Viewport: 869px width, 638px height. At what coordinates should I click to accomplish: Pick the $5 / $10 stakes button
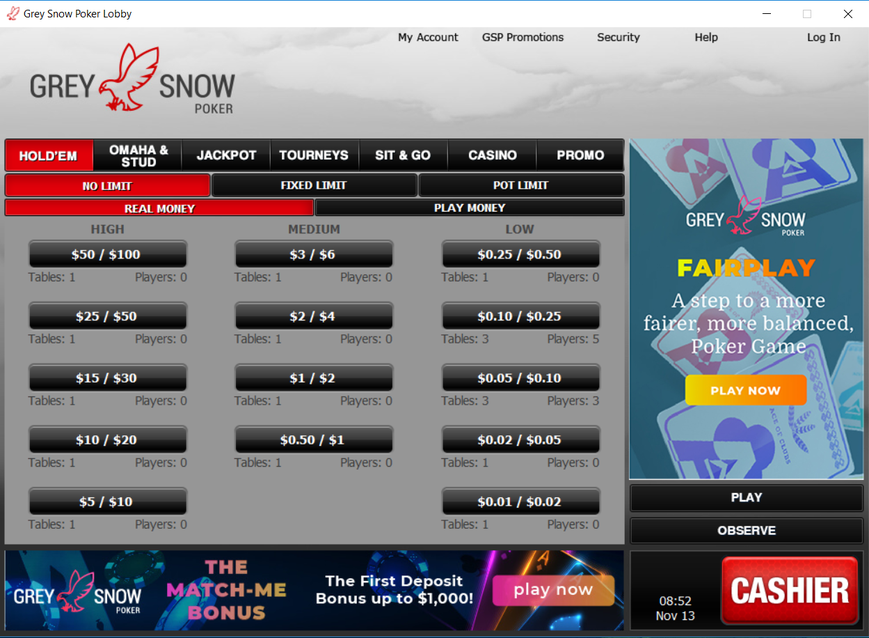click(x=108, y=502)
